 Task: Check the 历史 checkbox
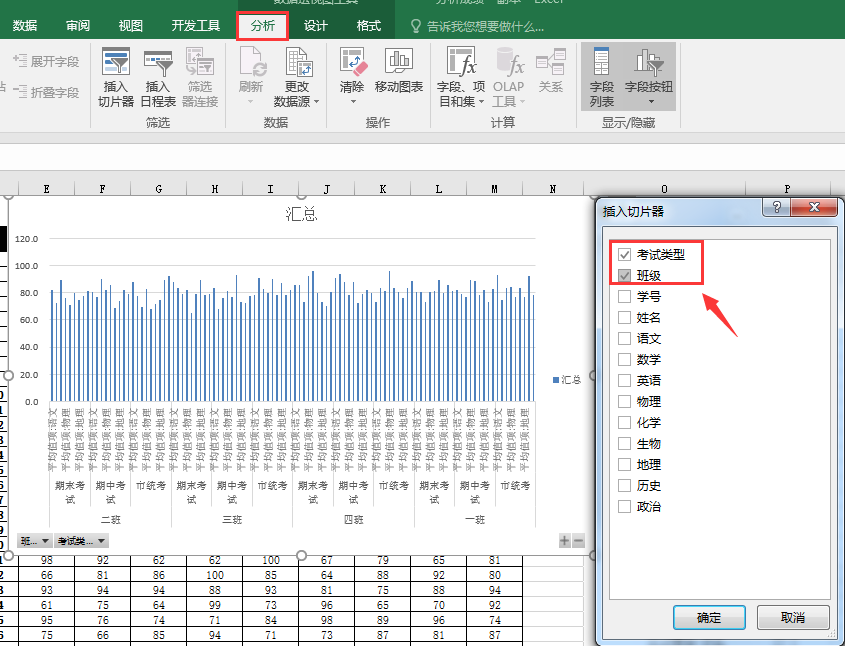click(625, 485)
